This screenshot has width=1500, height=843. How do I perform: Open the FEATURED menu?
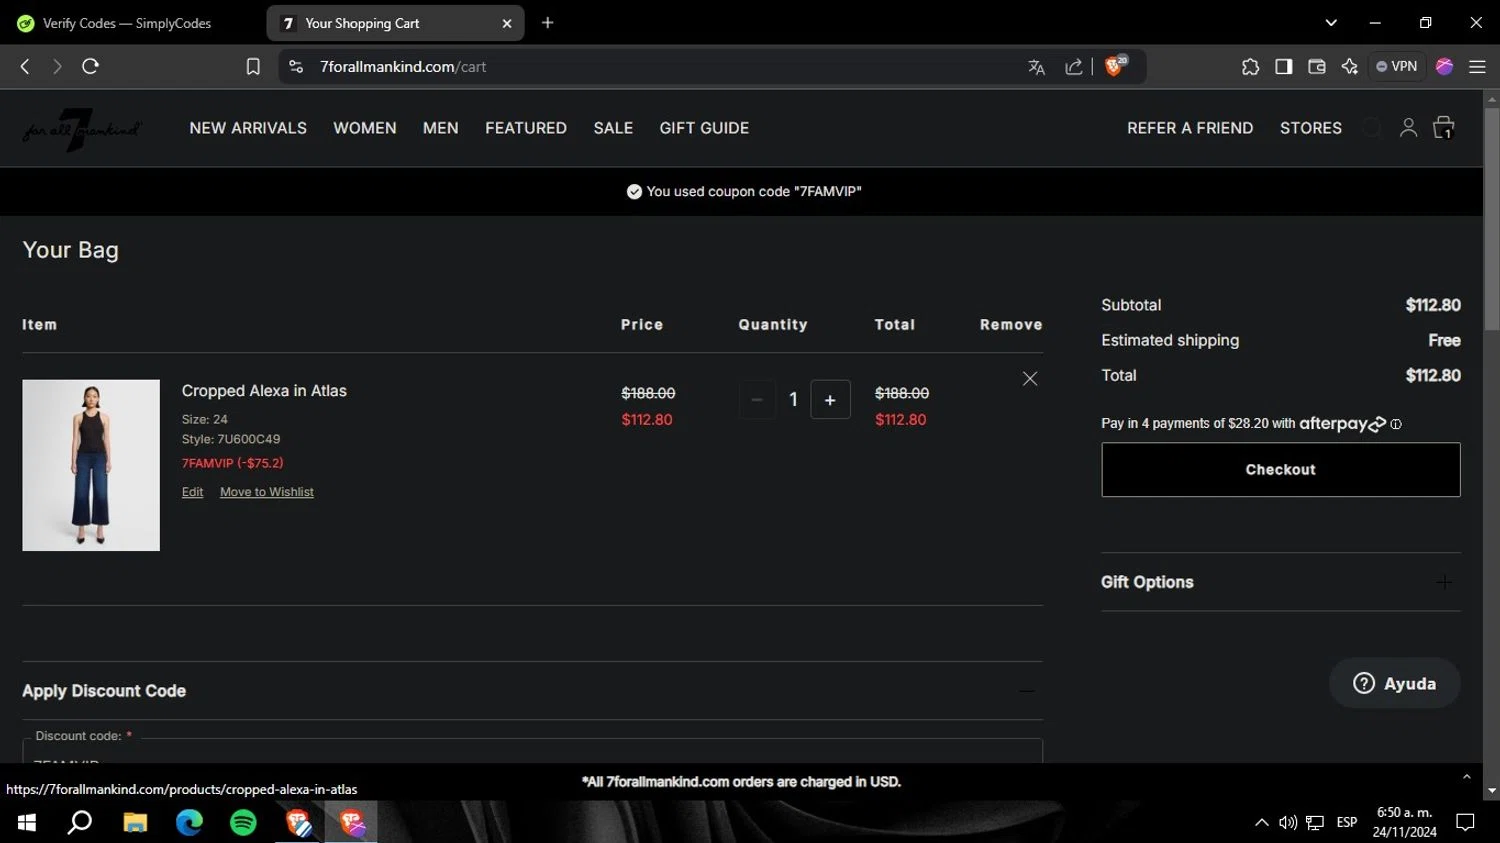(526, 128)
